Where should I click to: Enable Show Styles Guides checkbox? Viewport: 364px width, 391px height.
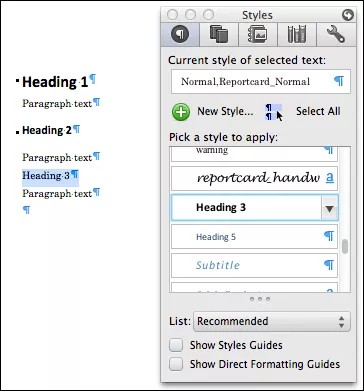pos(176,345)
